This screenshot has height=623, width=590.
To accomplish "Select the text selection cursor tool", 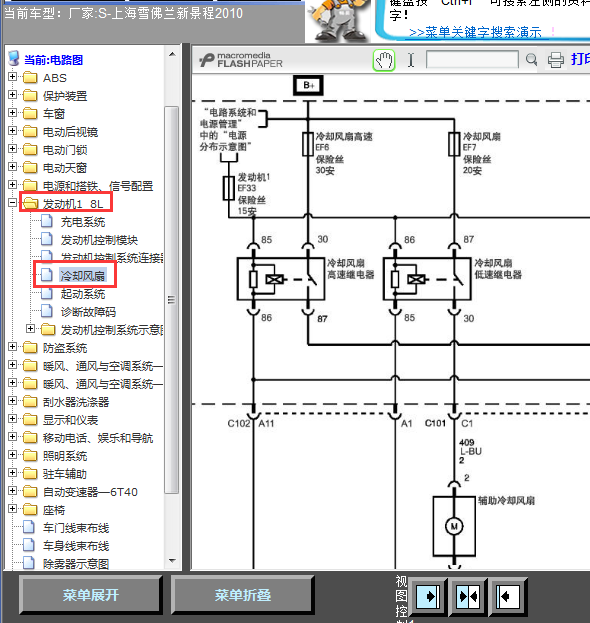I will (x=411, y=60).
